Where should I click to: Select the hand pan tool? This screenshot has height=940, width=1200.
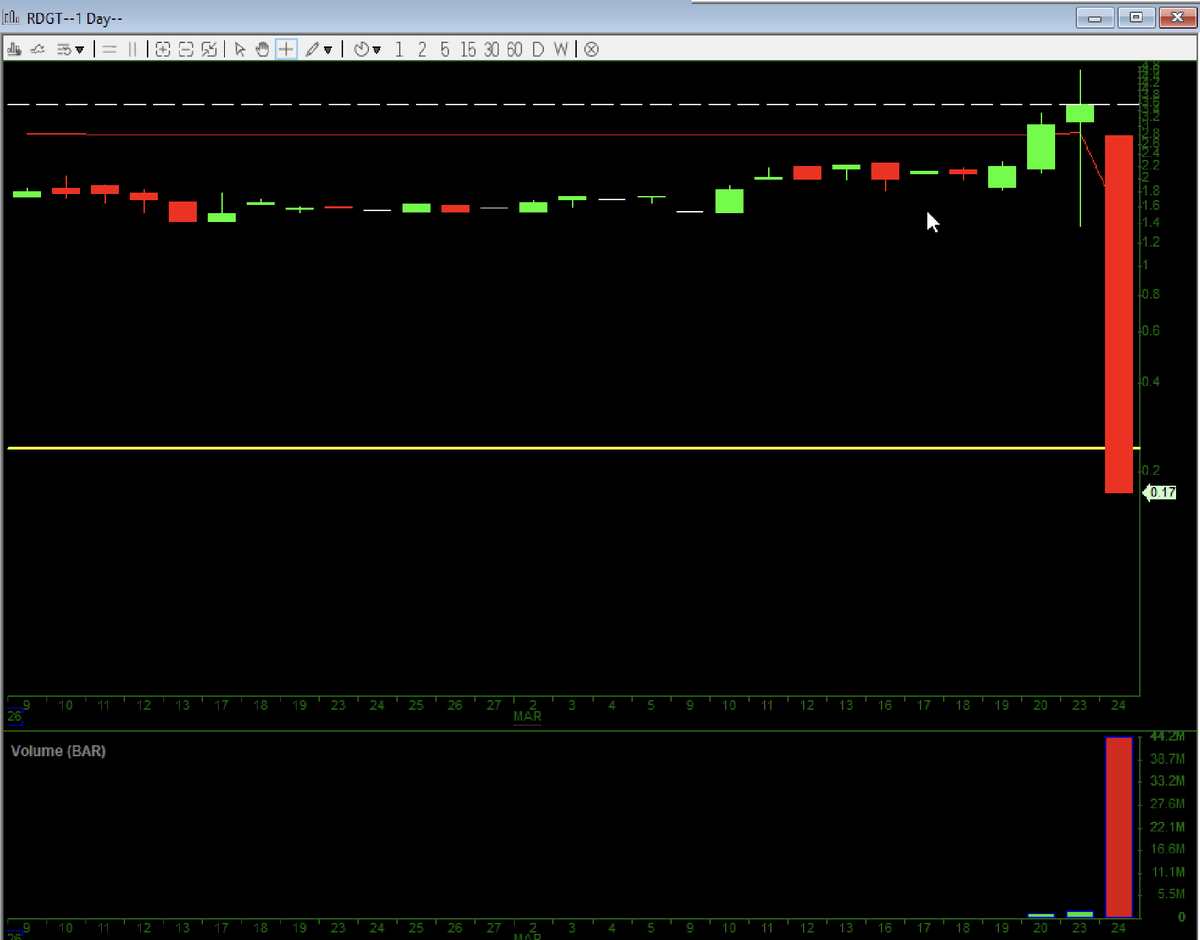click(x=263, y=49)
